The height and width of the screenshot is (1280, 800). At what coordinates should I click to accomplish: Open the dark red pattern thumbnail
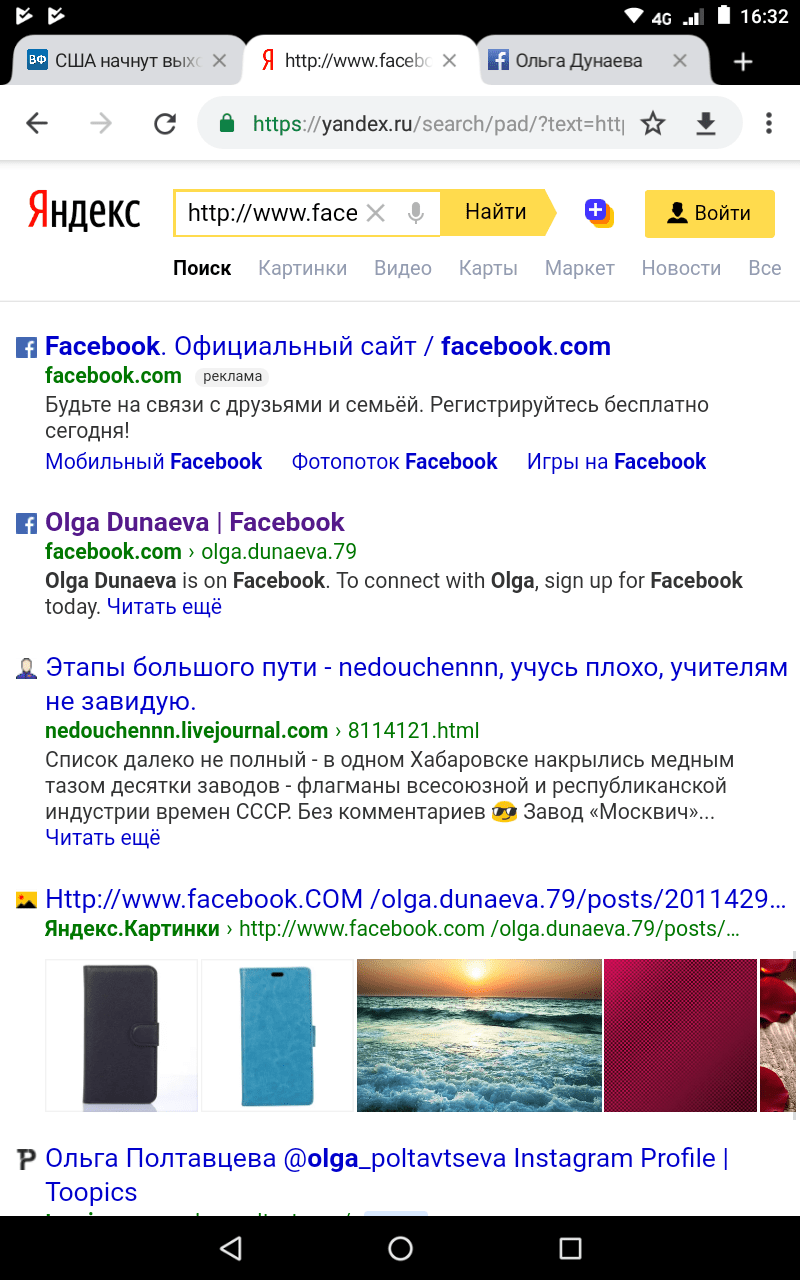click(x=680, y=1035)
